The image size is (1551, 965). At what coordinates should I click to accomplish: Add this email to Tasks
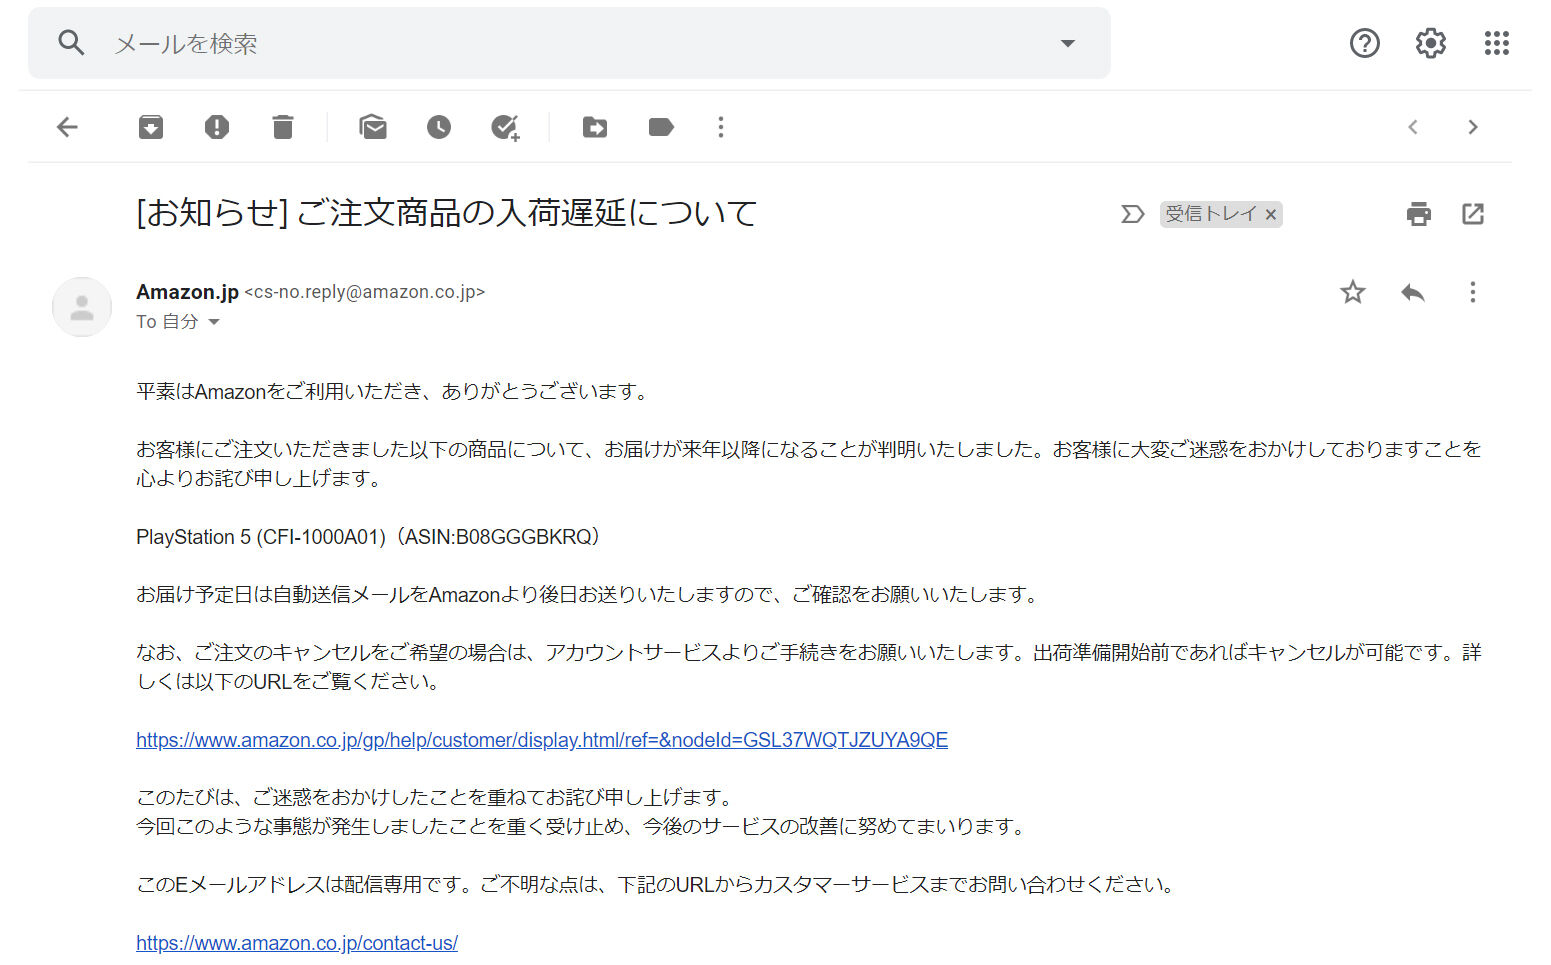tap(505, 127)
